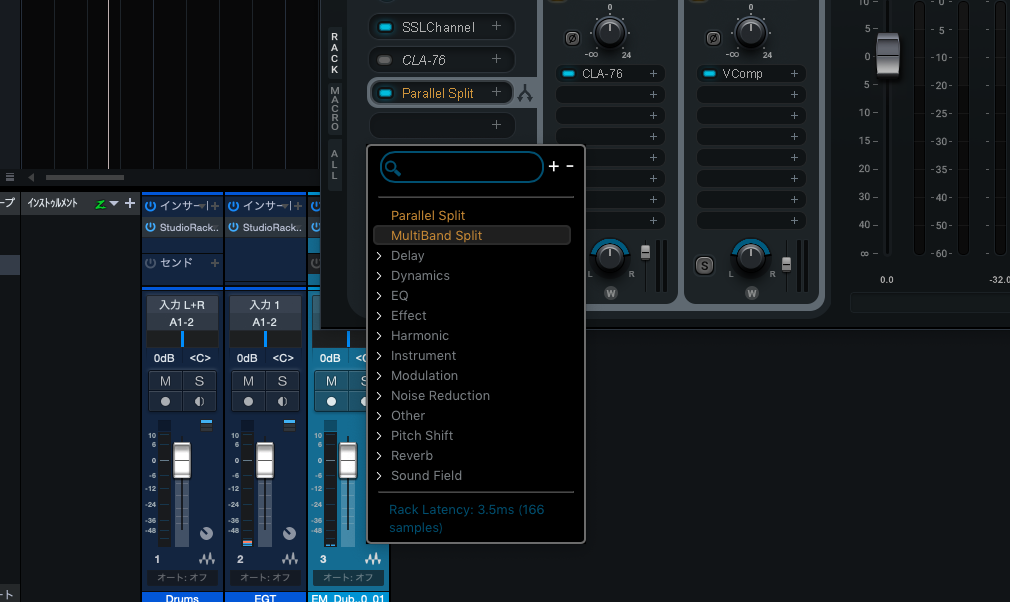Screen dimensions: 1010x602
Task: Click the Drums channel volume fader
Action: click(182, 460)
